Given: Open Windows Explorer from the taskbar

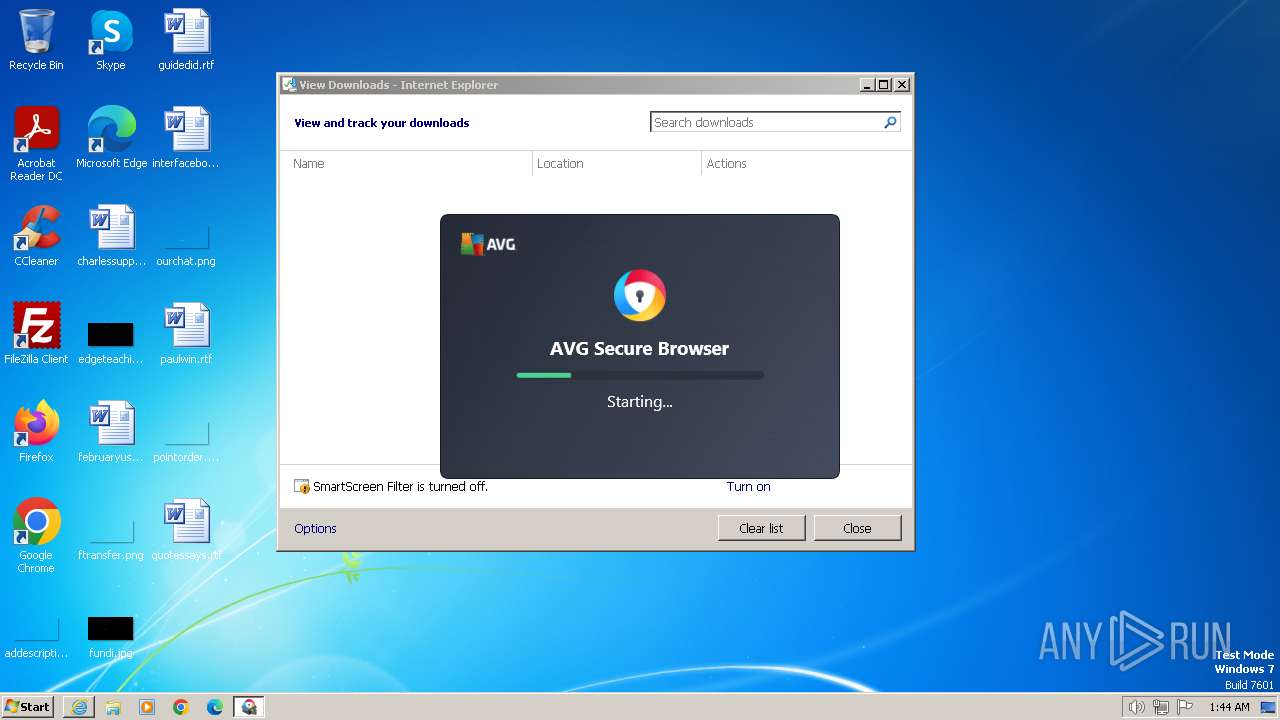Looking at the screenshot, I should click(x=113, y=707).
